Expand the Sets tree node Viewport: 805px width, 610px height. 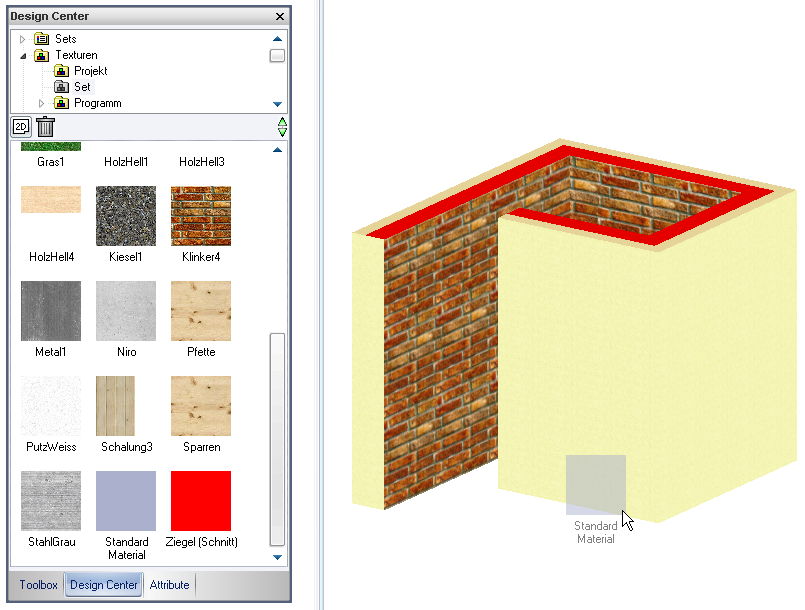[x=22, y=39]
